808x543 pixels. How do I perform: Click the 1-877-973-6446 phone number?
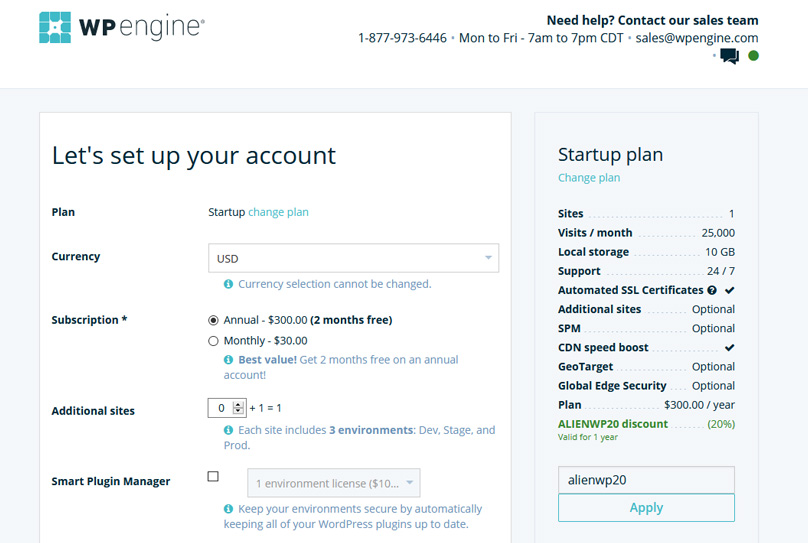(402, 38)
